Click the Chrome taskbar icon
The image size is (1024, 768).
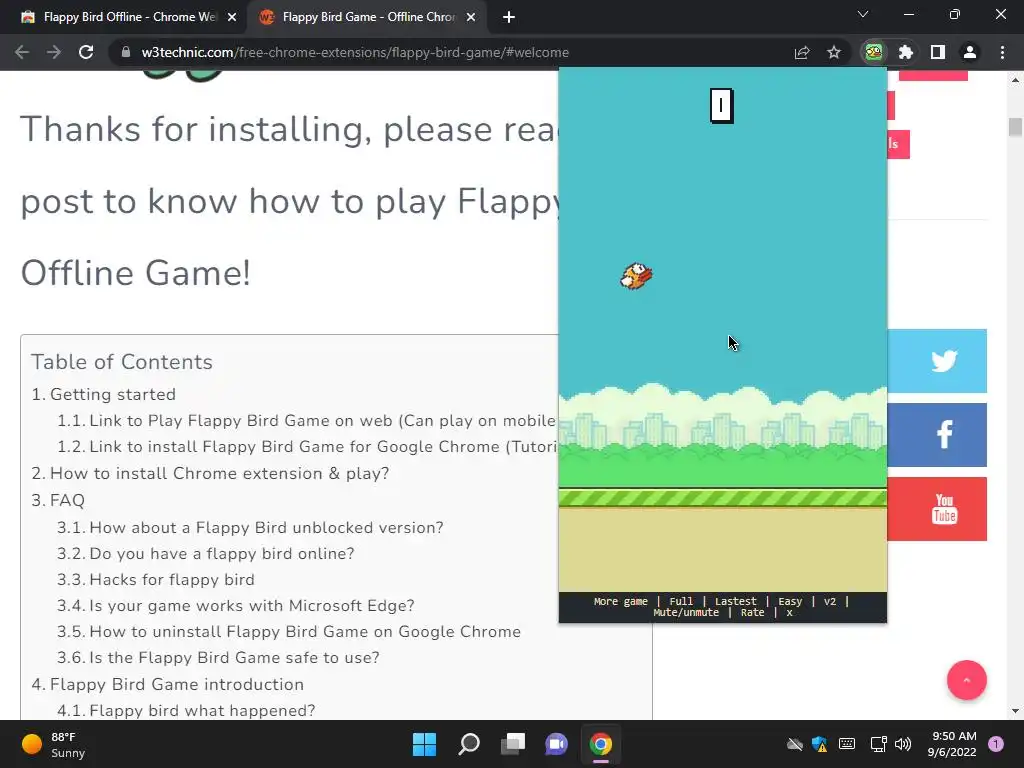click(x=601, y=744)
